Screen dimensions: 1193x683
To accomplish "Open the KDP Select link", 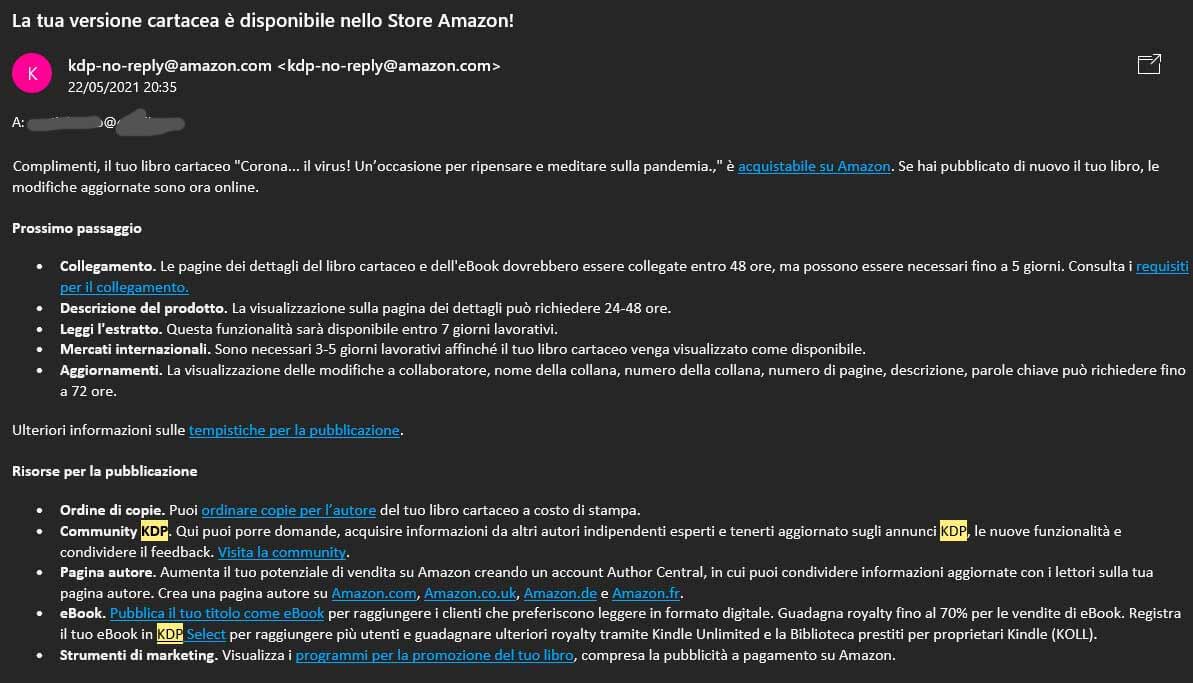I will [x=205, y=634].
